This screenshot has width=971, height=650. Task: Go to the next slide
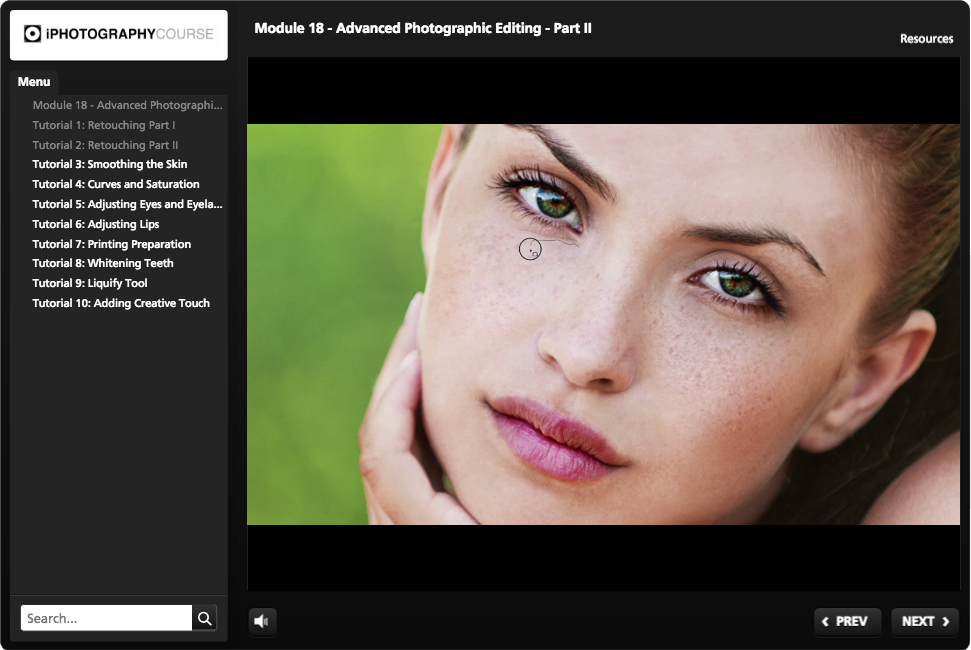[925, 621]
